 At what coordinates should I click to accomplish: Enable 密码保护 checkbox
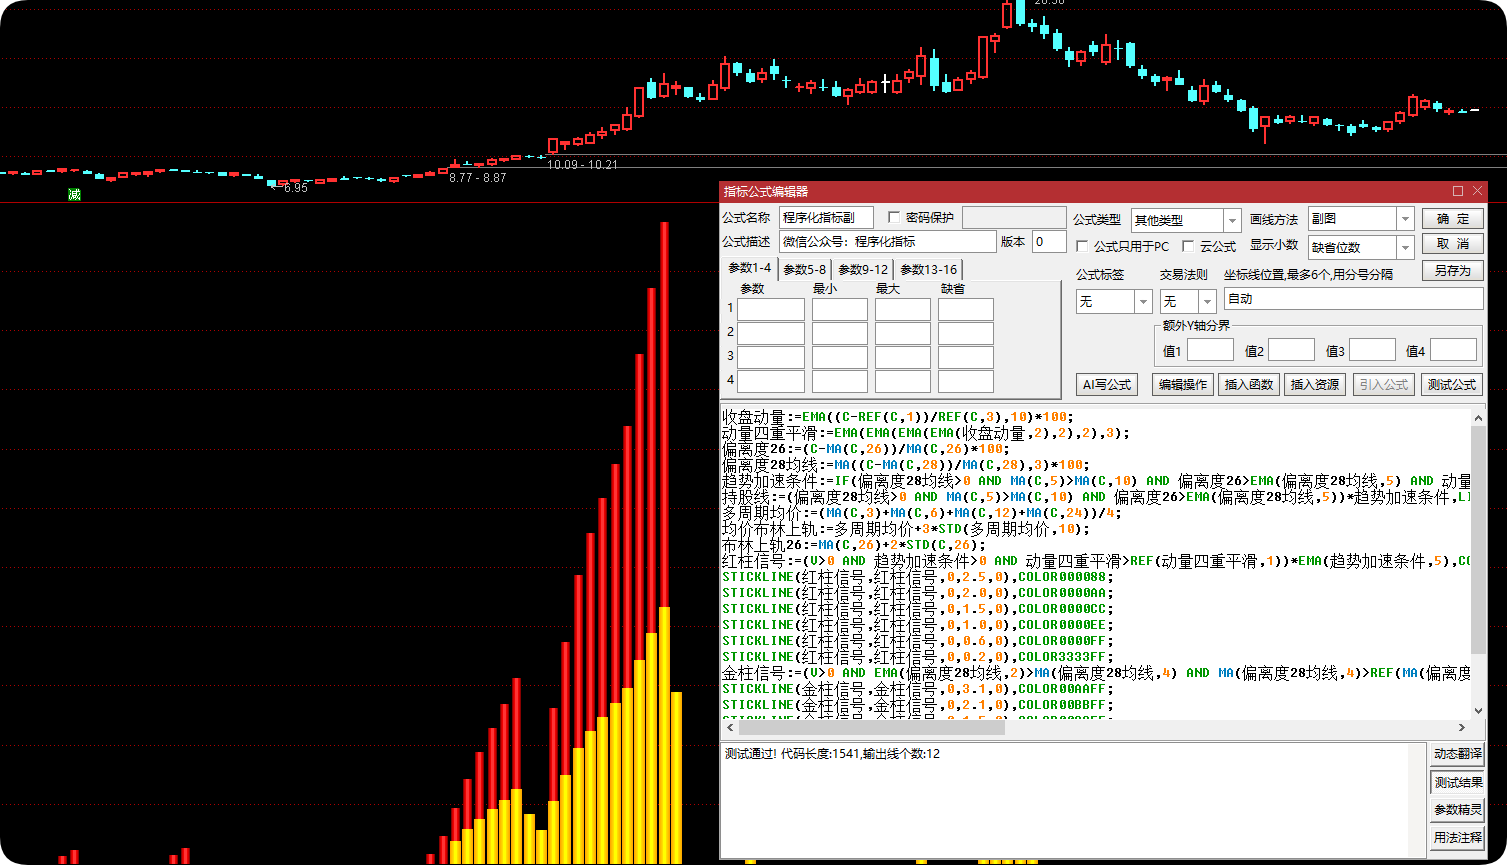894,217
